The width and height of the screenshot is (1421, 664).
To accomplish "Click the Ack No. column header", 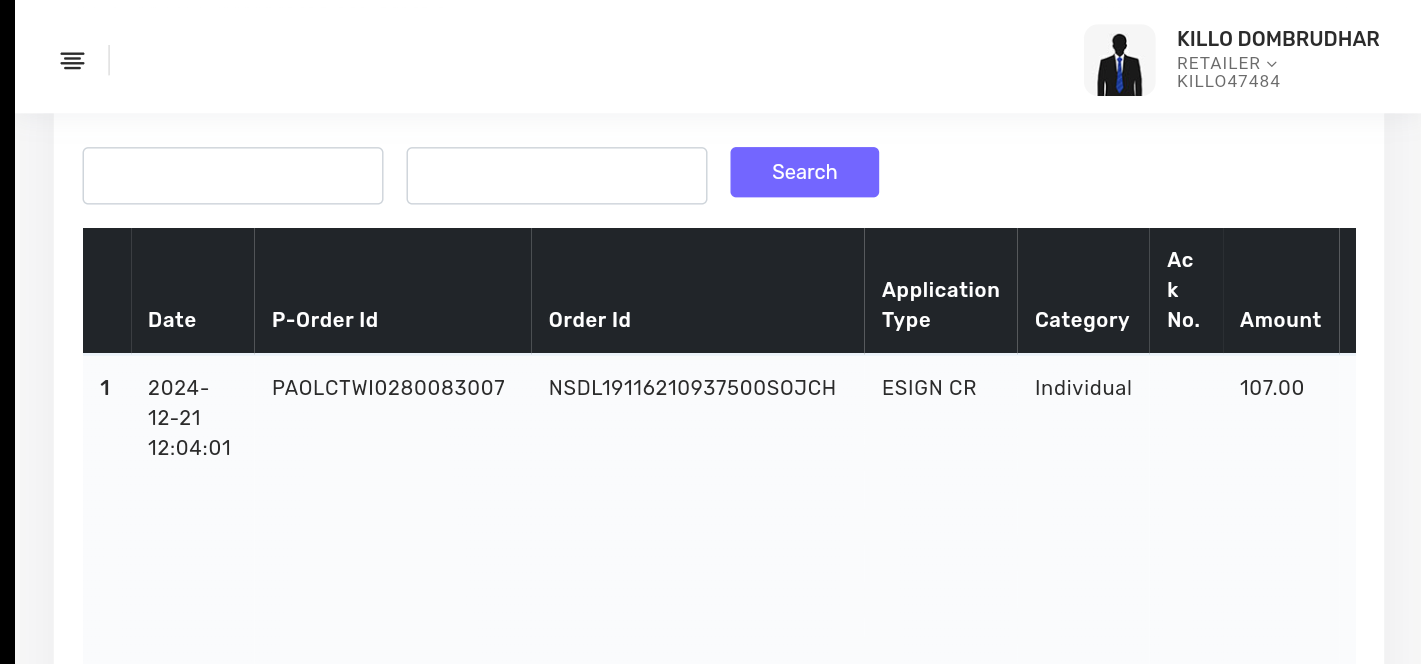I will click(x=1183, y=290).
